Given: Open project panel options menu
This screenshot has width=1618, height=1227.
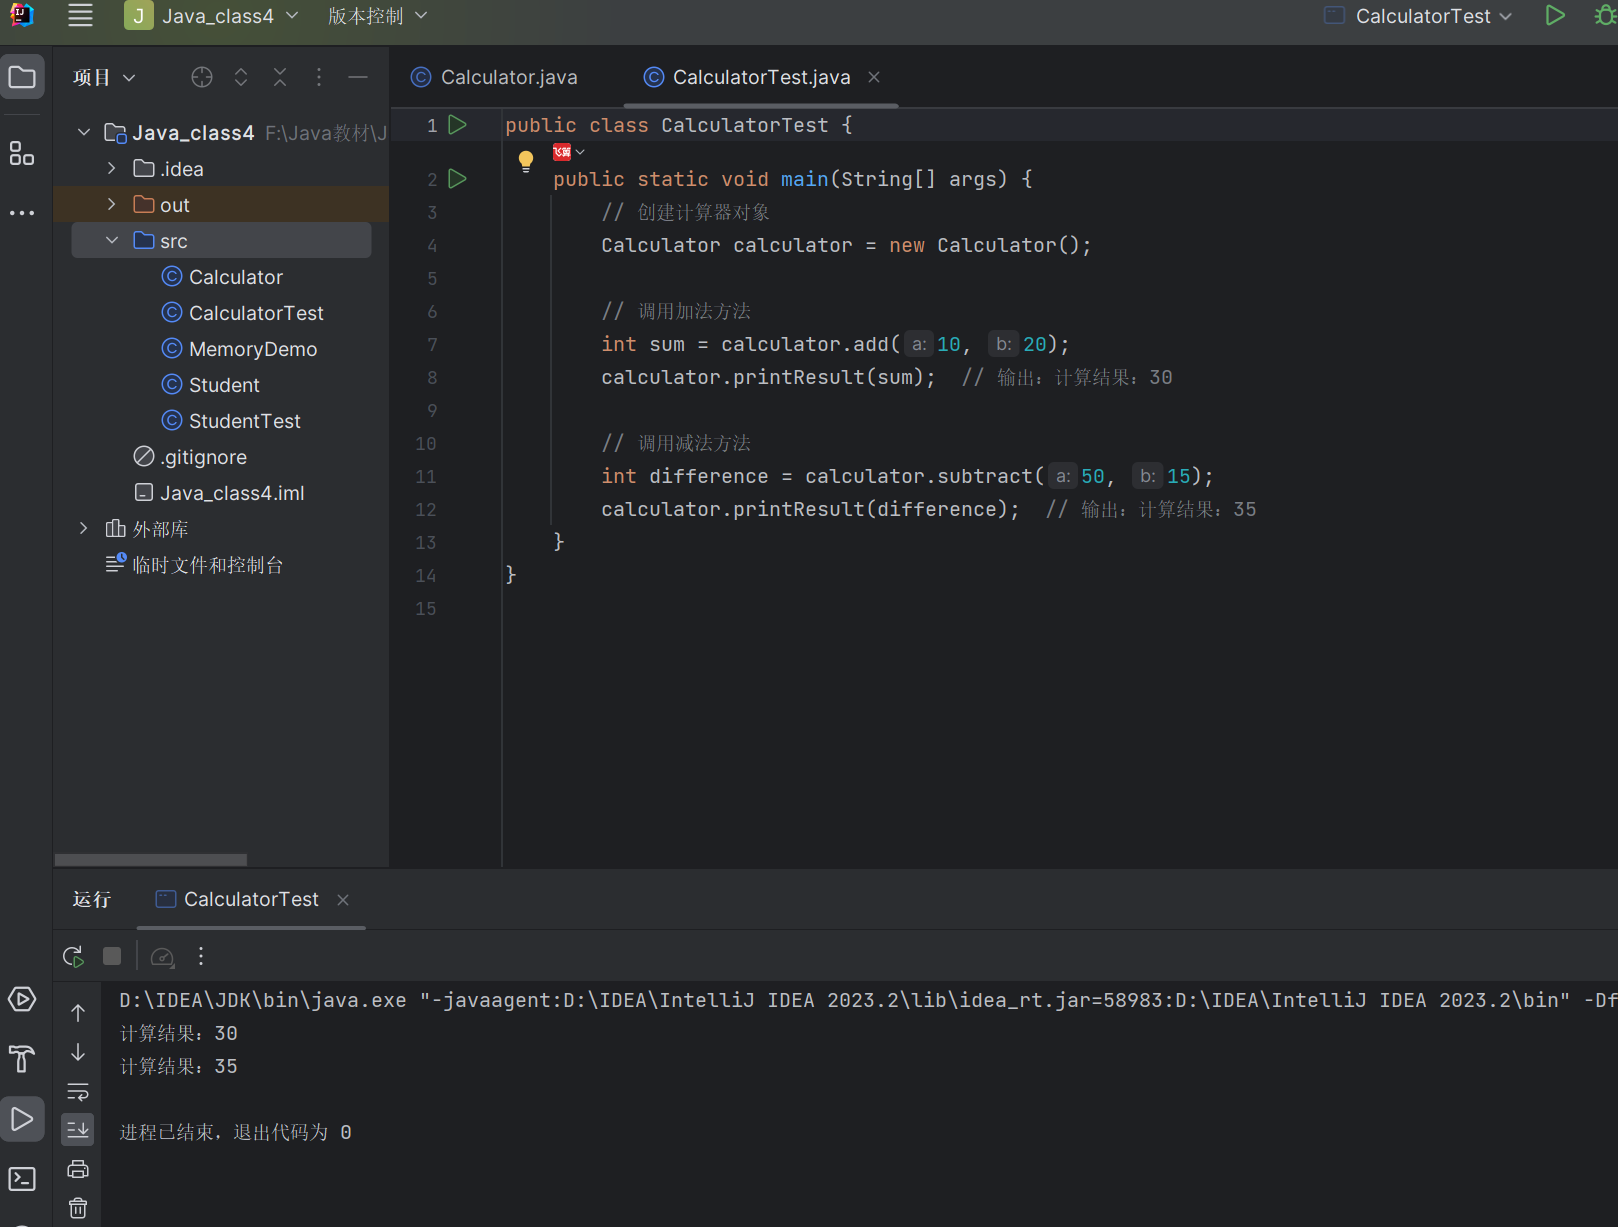Looking at the screenshot, I should 319,77.
